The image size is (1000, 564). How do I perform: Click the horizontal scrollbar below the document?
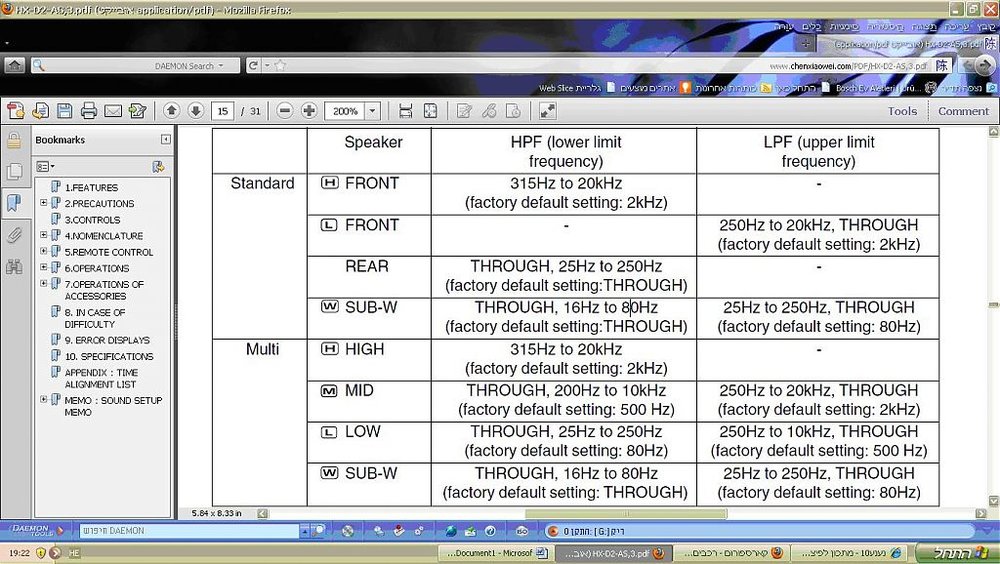pos(625,514)
